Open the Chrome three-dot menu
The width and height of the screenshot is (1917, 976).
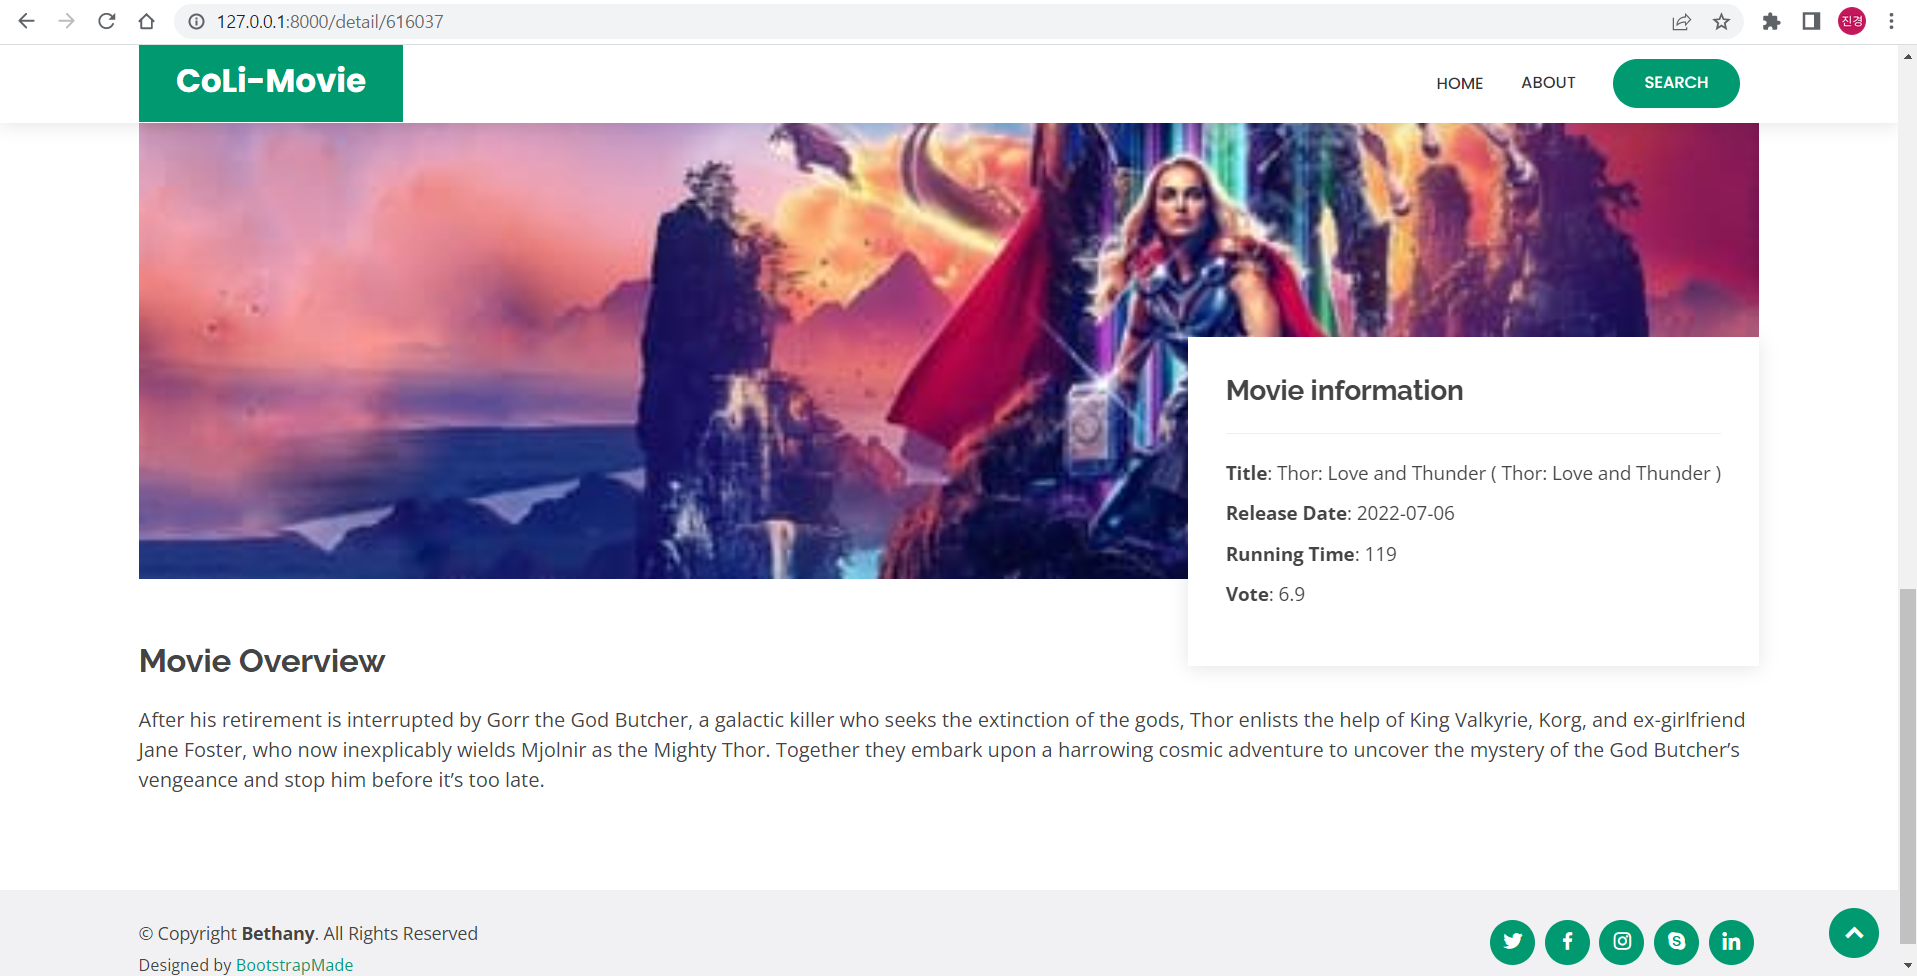pyautogui.click(x=1891, y=21)
